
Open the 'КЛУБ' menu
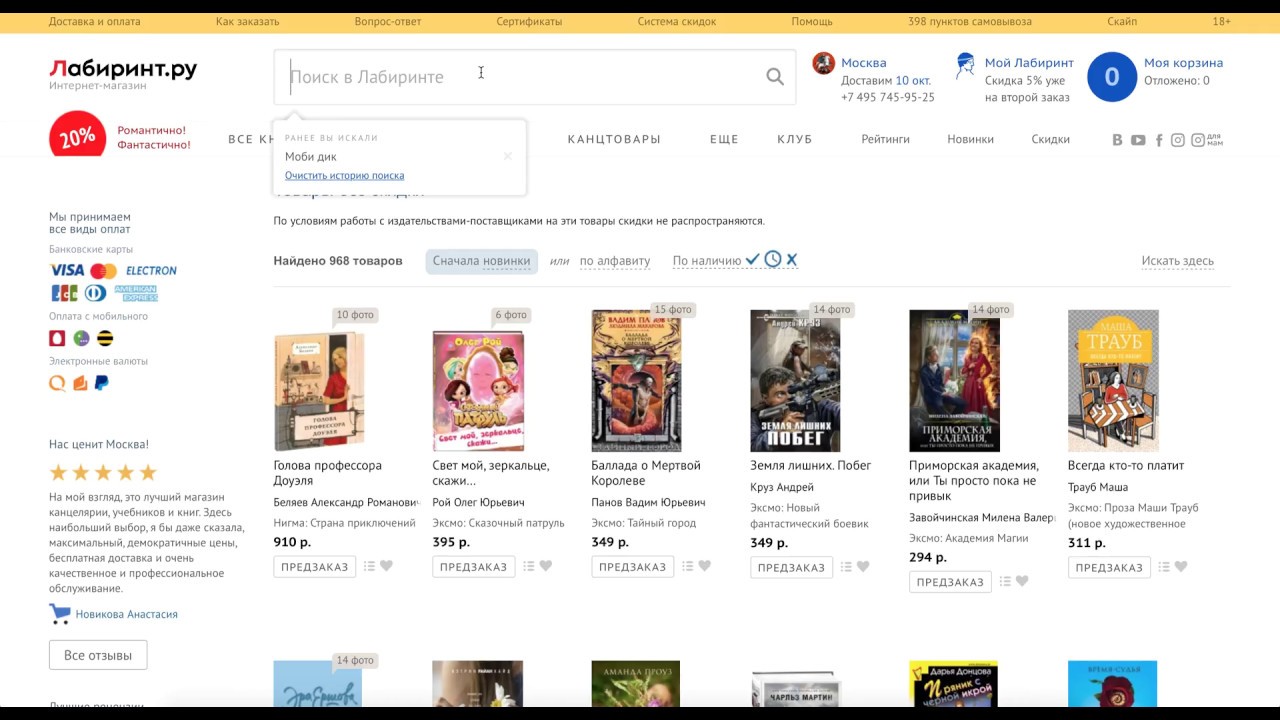click(795, 140)
